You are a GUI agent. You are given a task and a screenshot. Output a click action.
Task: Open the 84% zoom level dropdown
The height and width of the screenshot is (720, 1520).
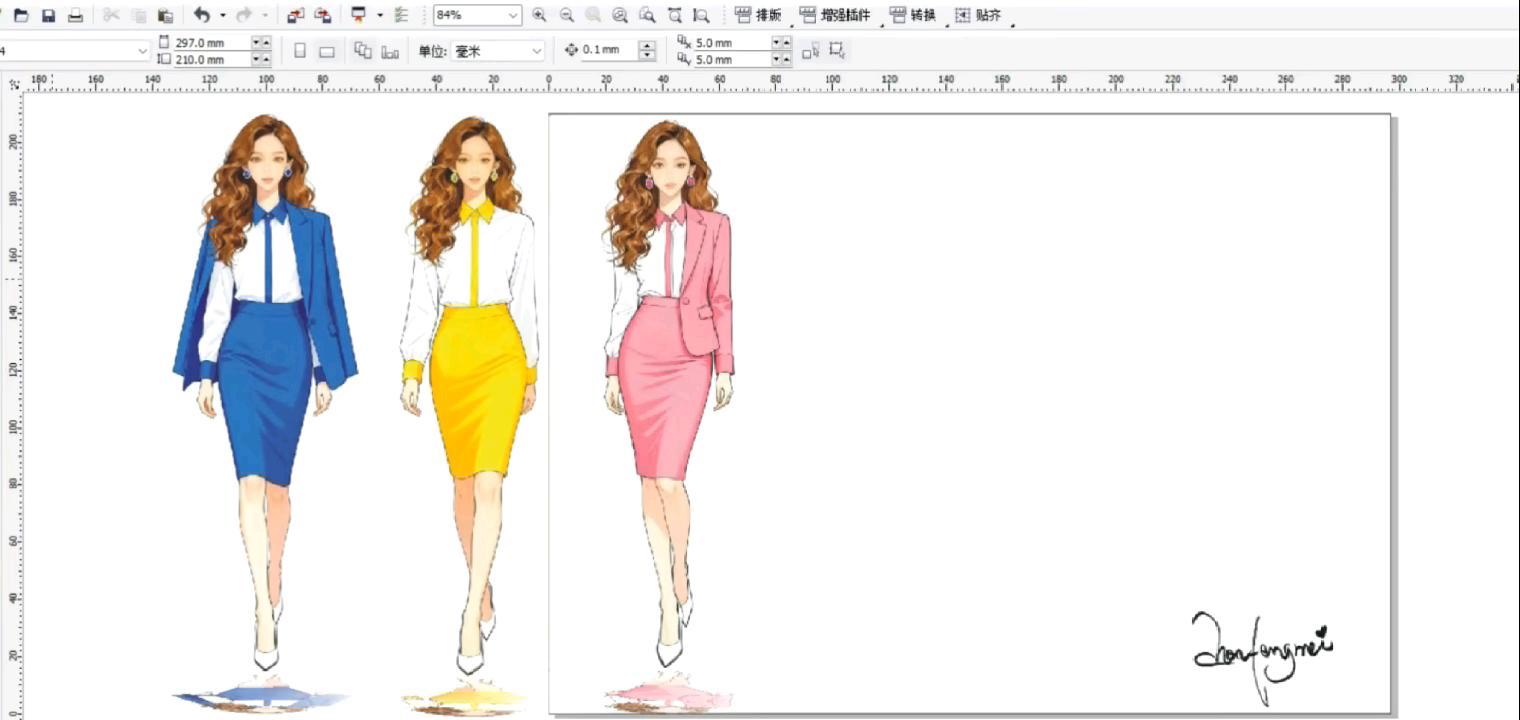click(513, 16)
